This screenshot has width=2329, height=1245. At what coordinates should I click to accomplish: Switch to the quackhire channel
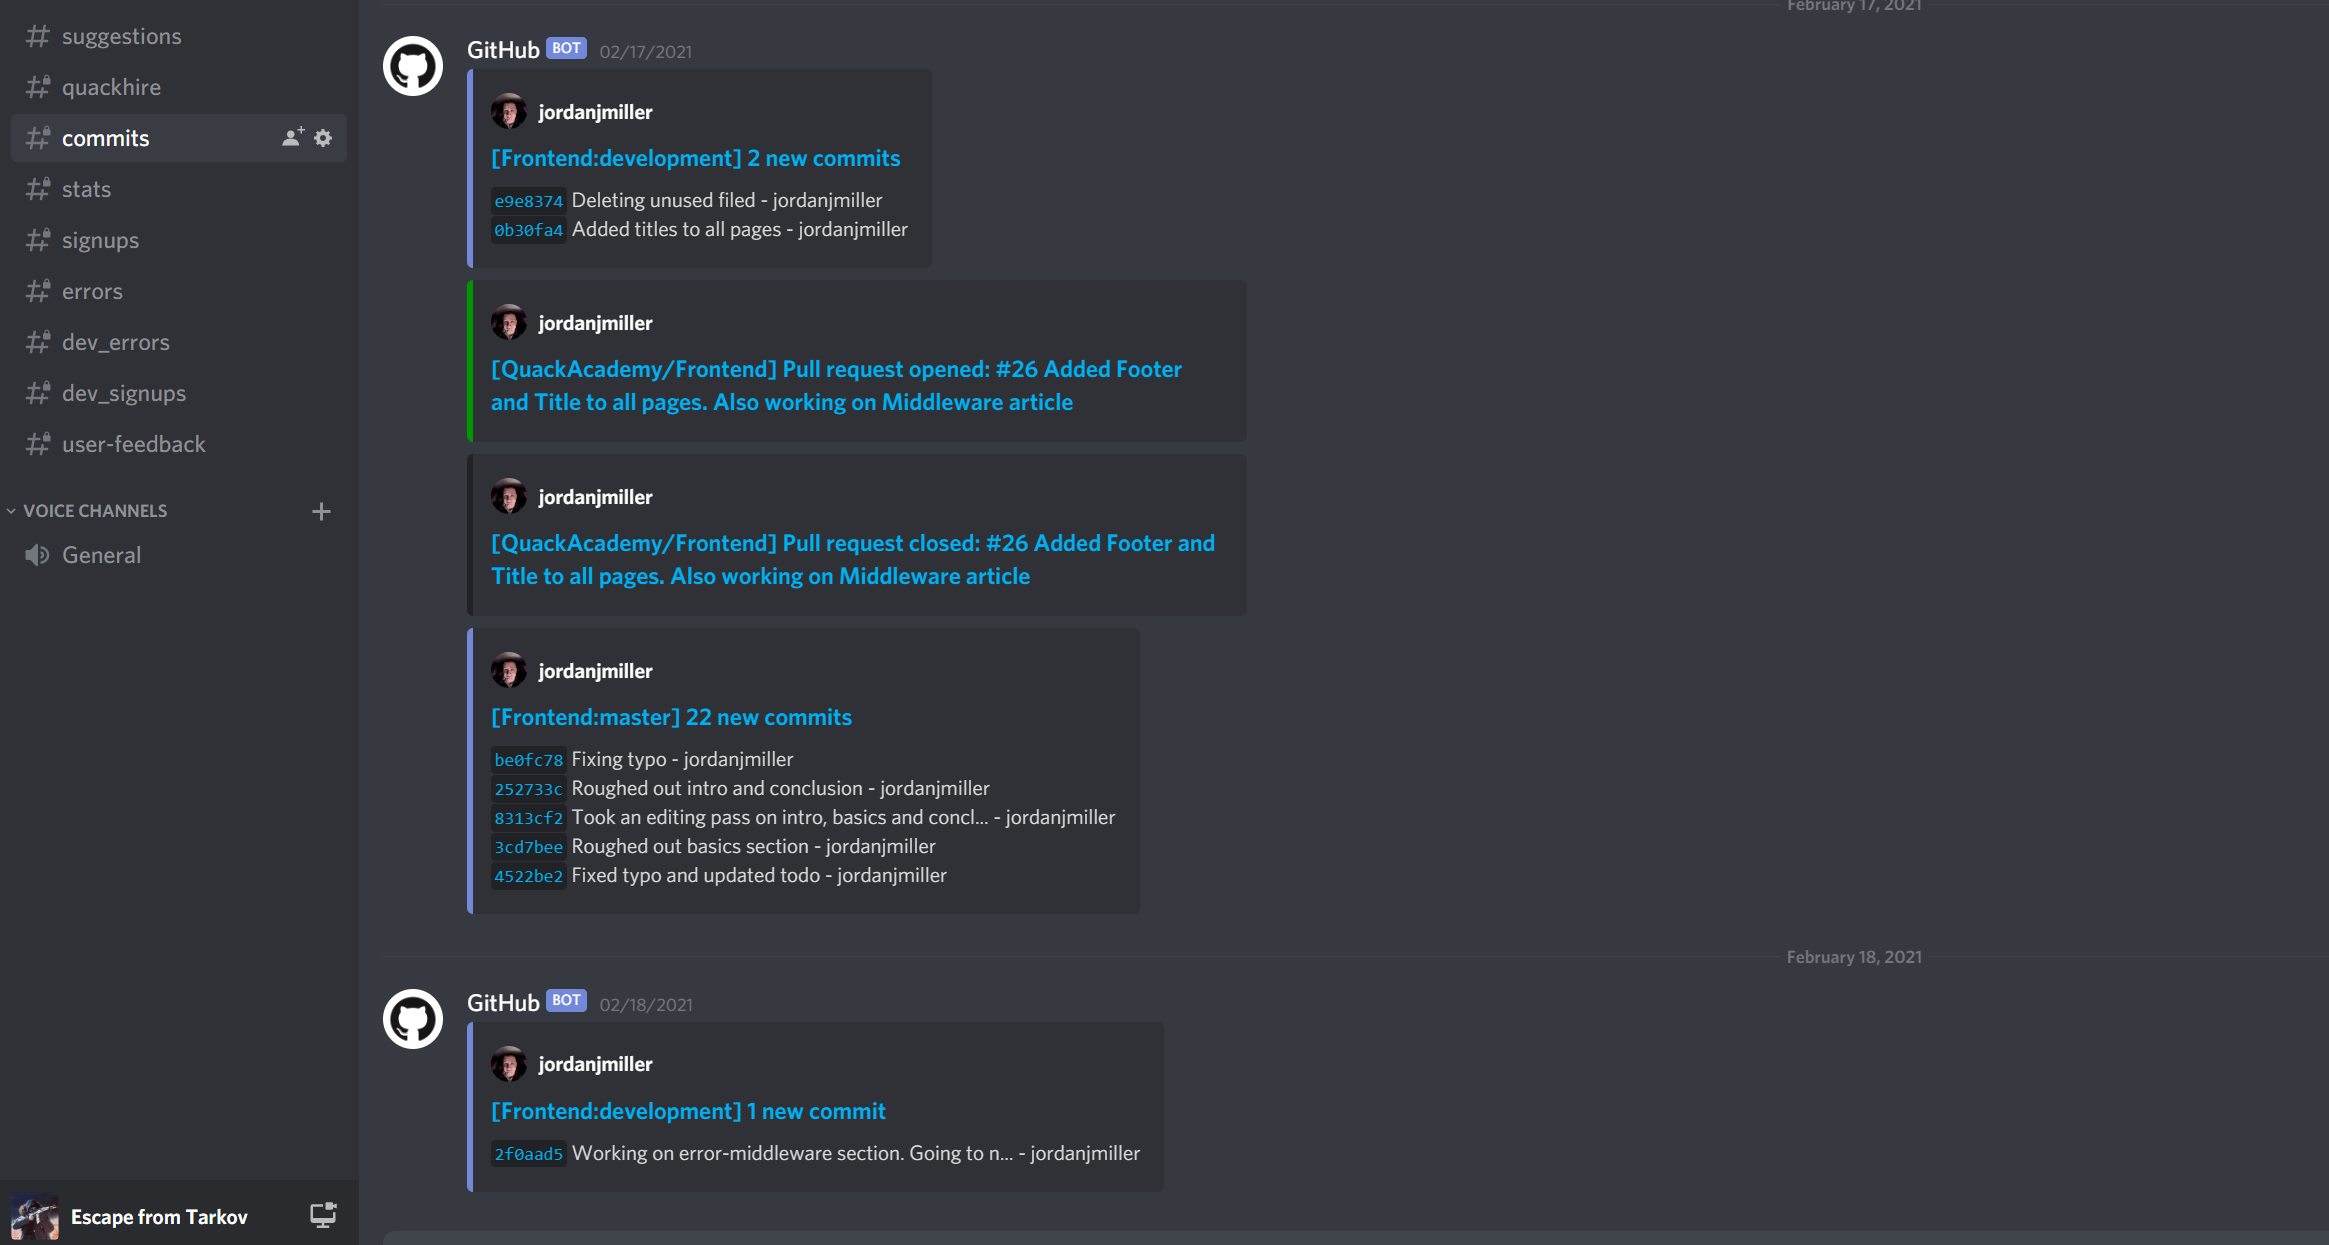coord(111,87)
